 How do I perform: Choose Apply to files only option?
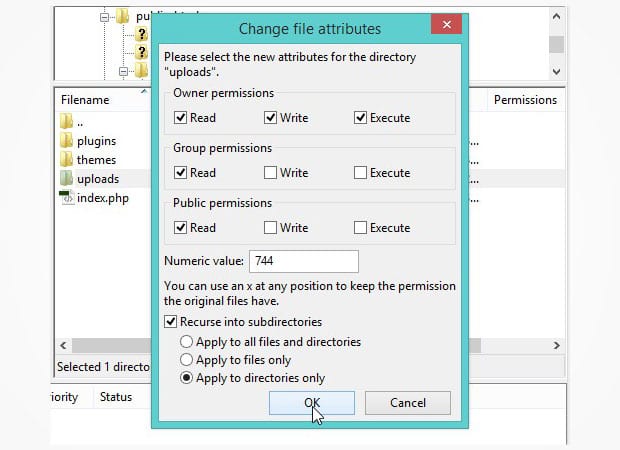pyautogui.click(x=186, y=359)
